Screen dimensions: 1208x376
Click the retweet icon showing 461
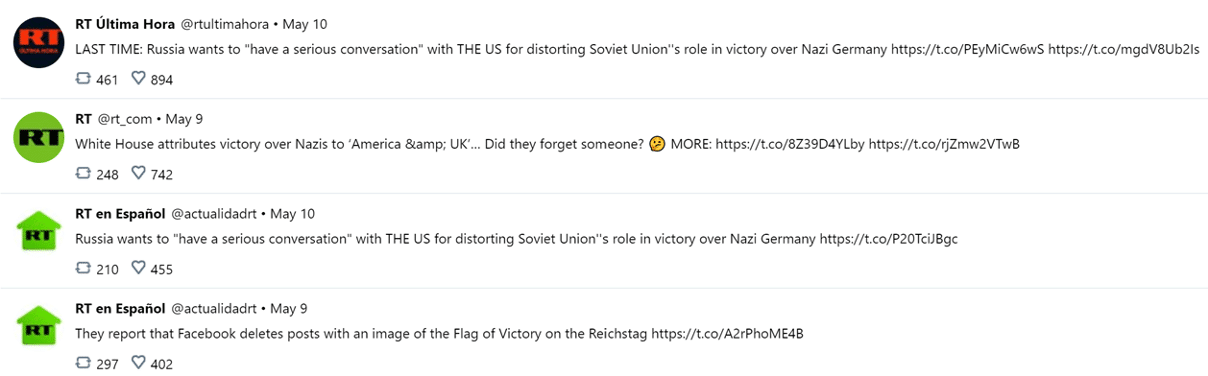84,79
